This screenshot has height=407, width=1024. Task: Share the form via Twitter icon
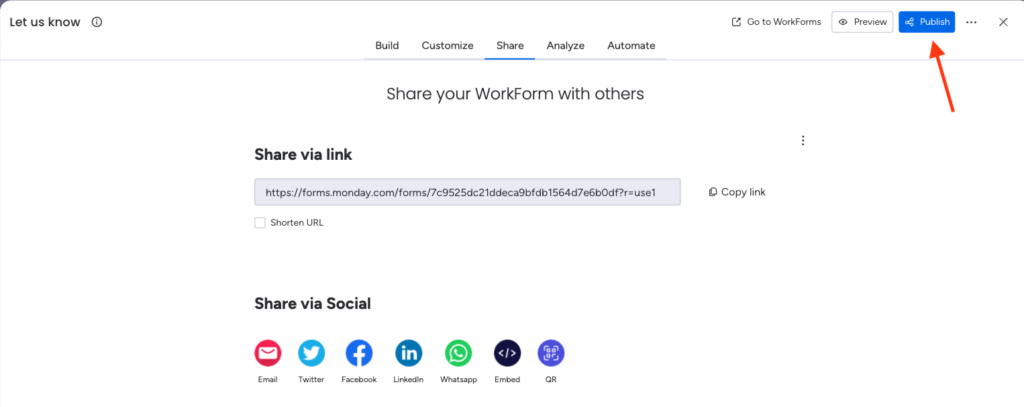click(312, 353)
